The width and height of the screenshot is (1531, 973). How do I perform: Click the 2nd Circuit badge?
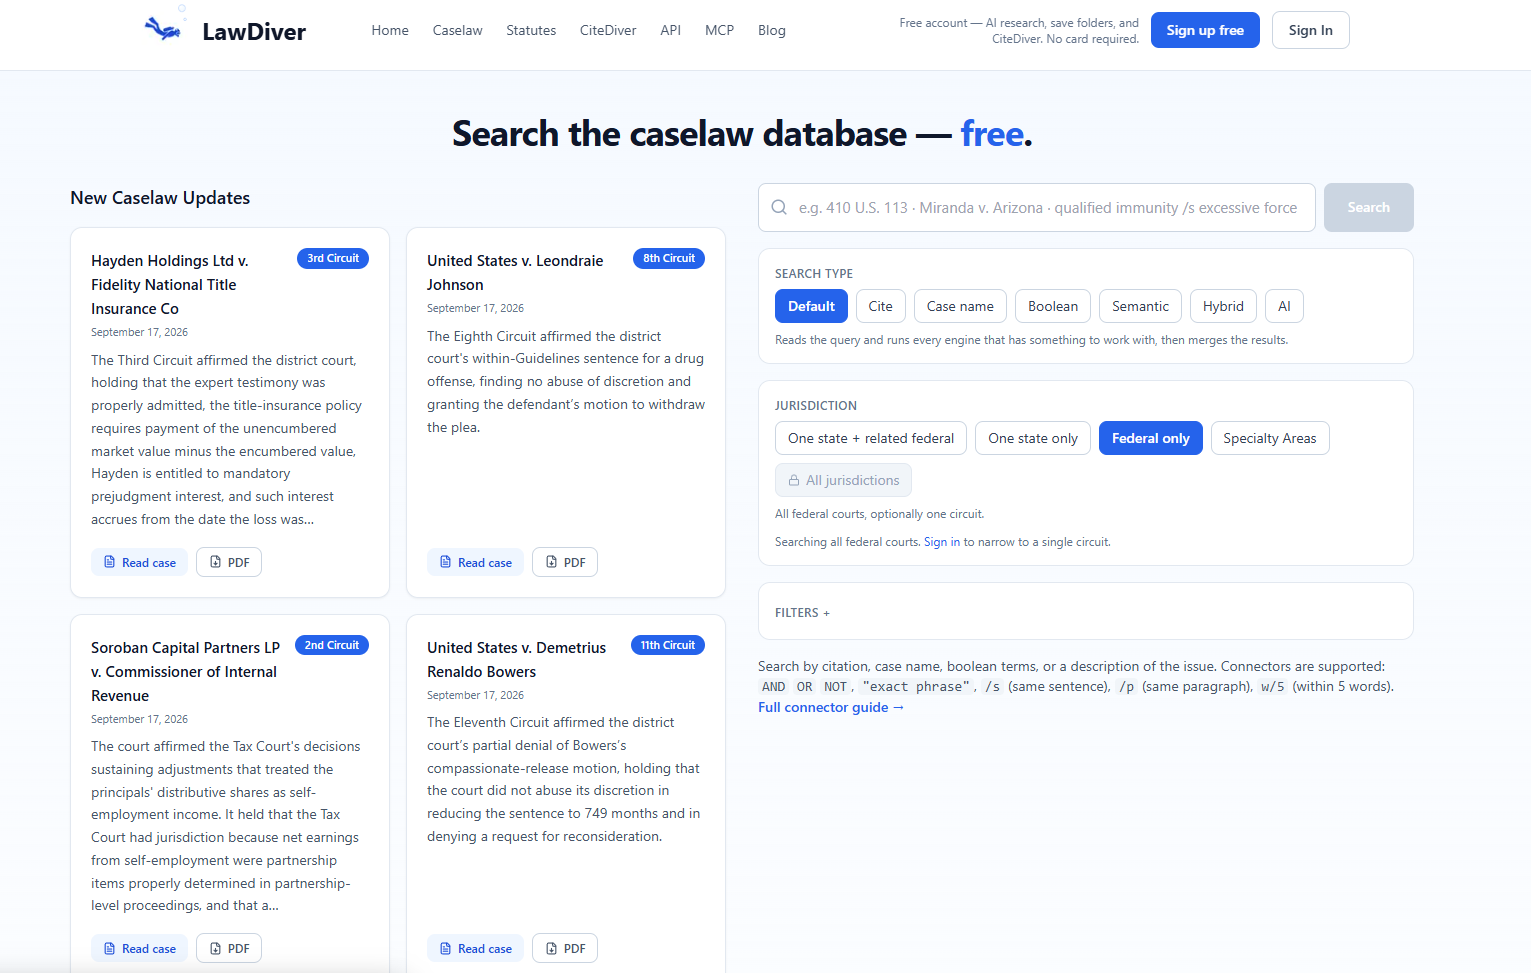(332, 645)
